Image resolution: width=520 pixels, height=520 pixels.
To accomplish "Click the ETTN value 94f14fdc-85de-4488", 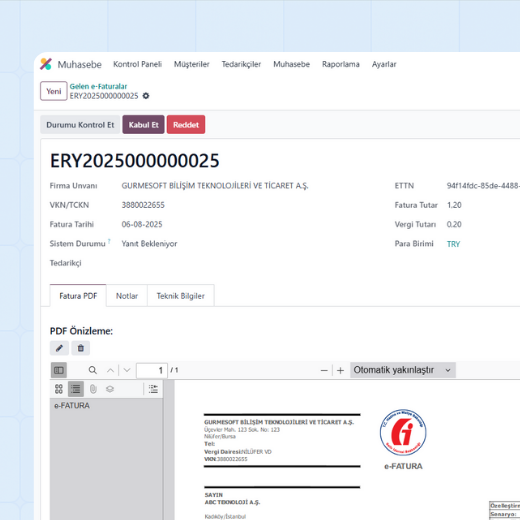I will click(x=483, y=186).
